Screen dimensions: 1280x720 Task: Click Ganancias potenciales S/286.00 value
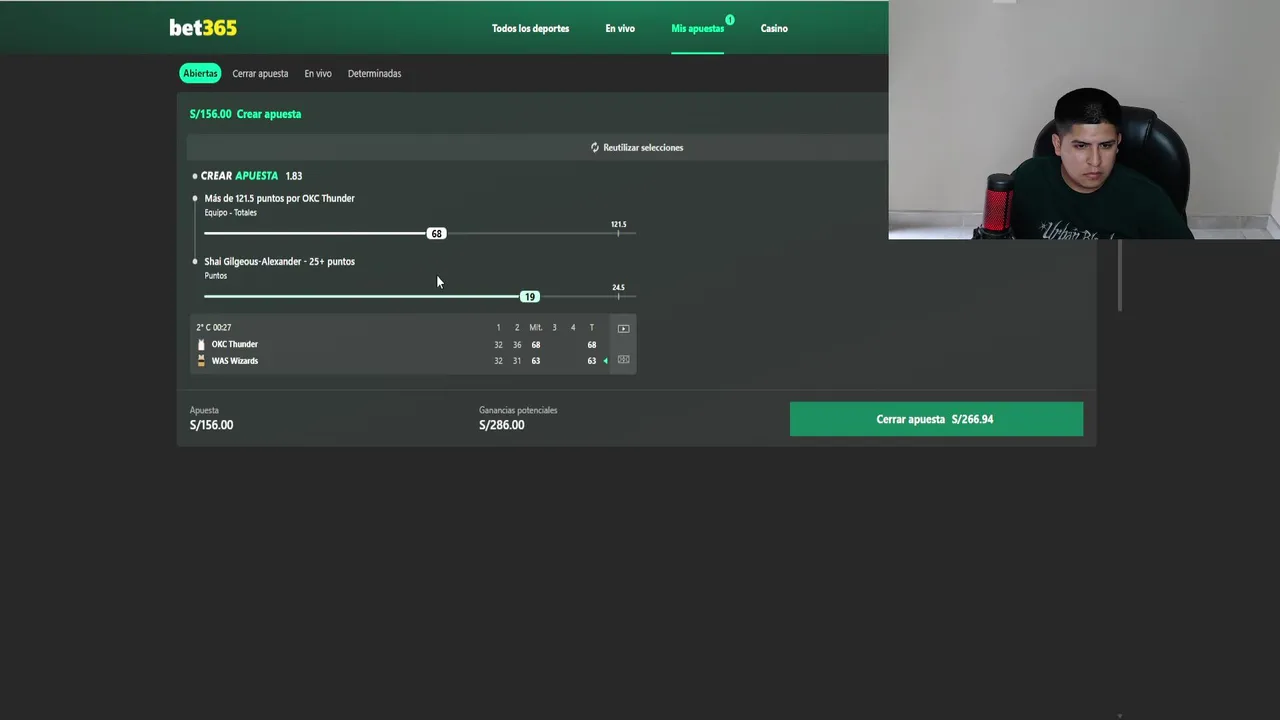pos(501,425)
